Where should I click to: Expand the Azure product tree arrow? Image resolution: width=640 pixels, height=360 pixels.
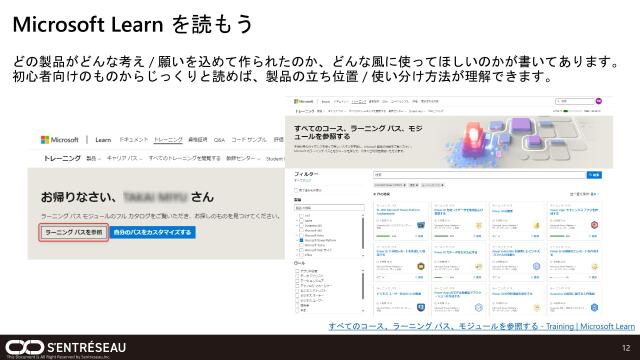297,220
